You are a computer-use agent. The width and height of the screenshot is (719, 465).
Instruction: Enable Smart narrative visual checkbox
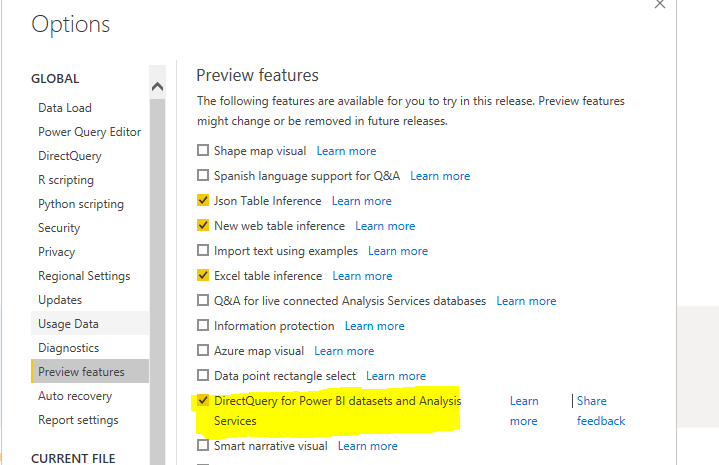(x=203, y=445)
